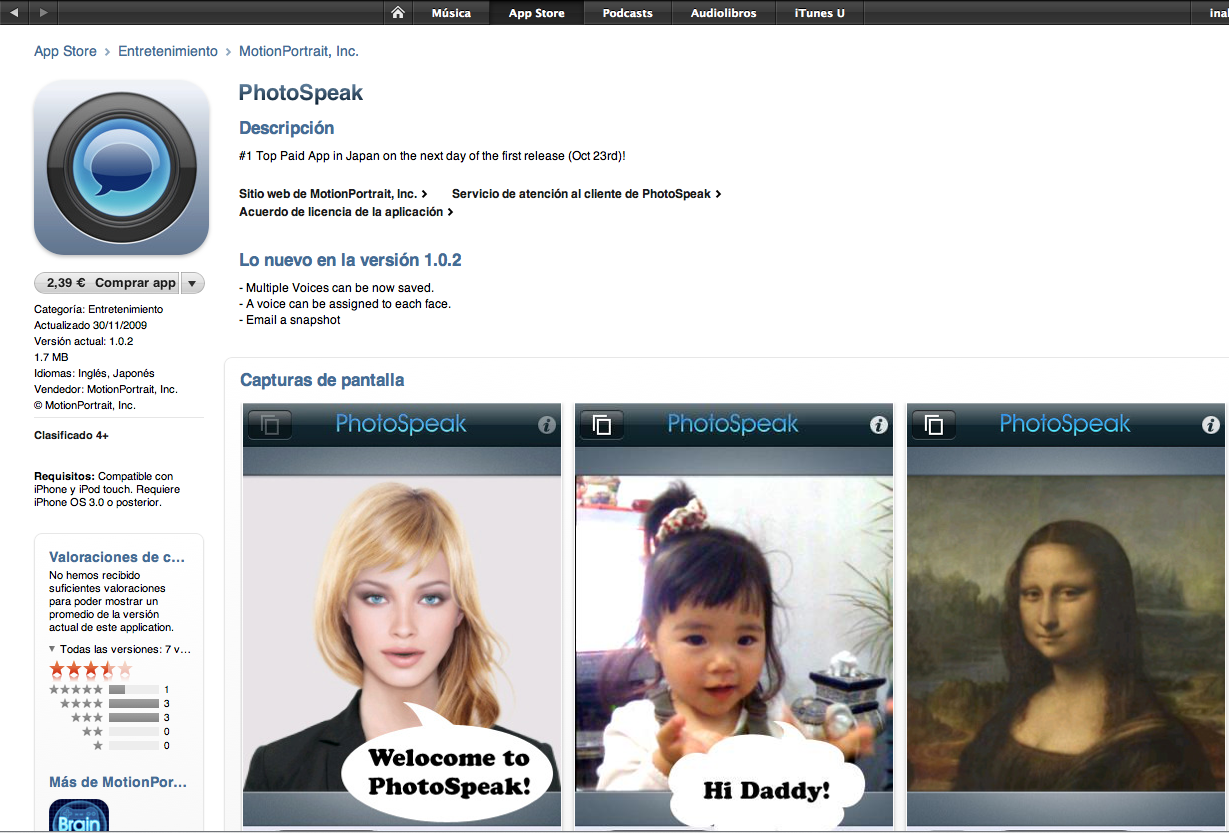The height and width of the screenshot is (833, 1229).
Task: Click the 'No hemos recibido suficientes valoraciones' notice
Action: tap(112, 601)
